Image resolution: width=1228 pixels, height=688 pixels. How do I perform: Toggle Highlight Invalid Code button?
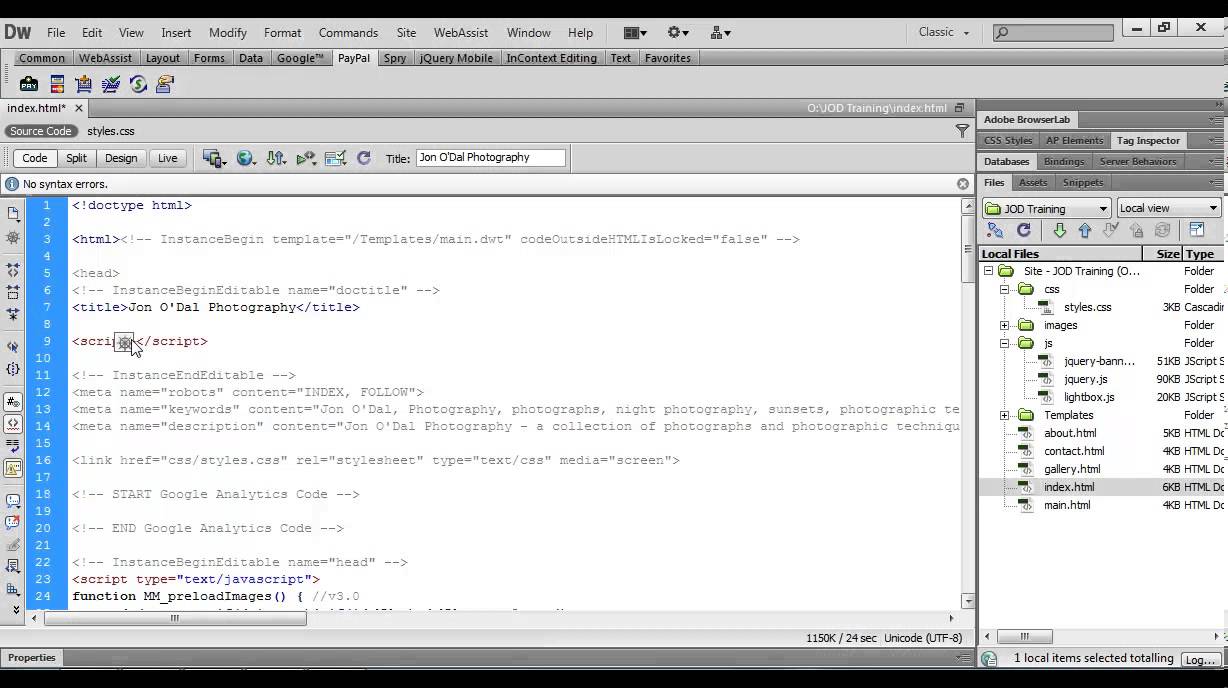(13, 423)
